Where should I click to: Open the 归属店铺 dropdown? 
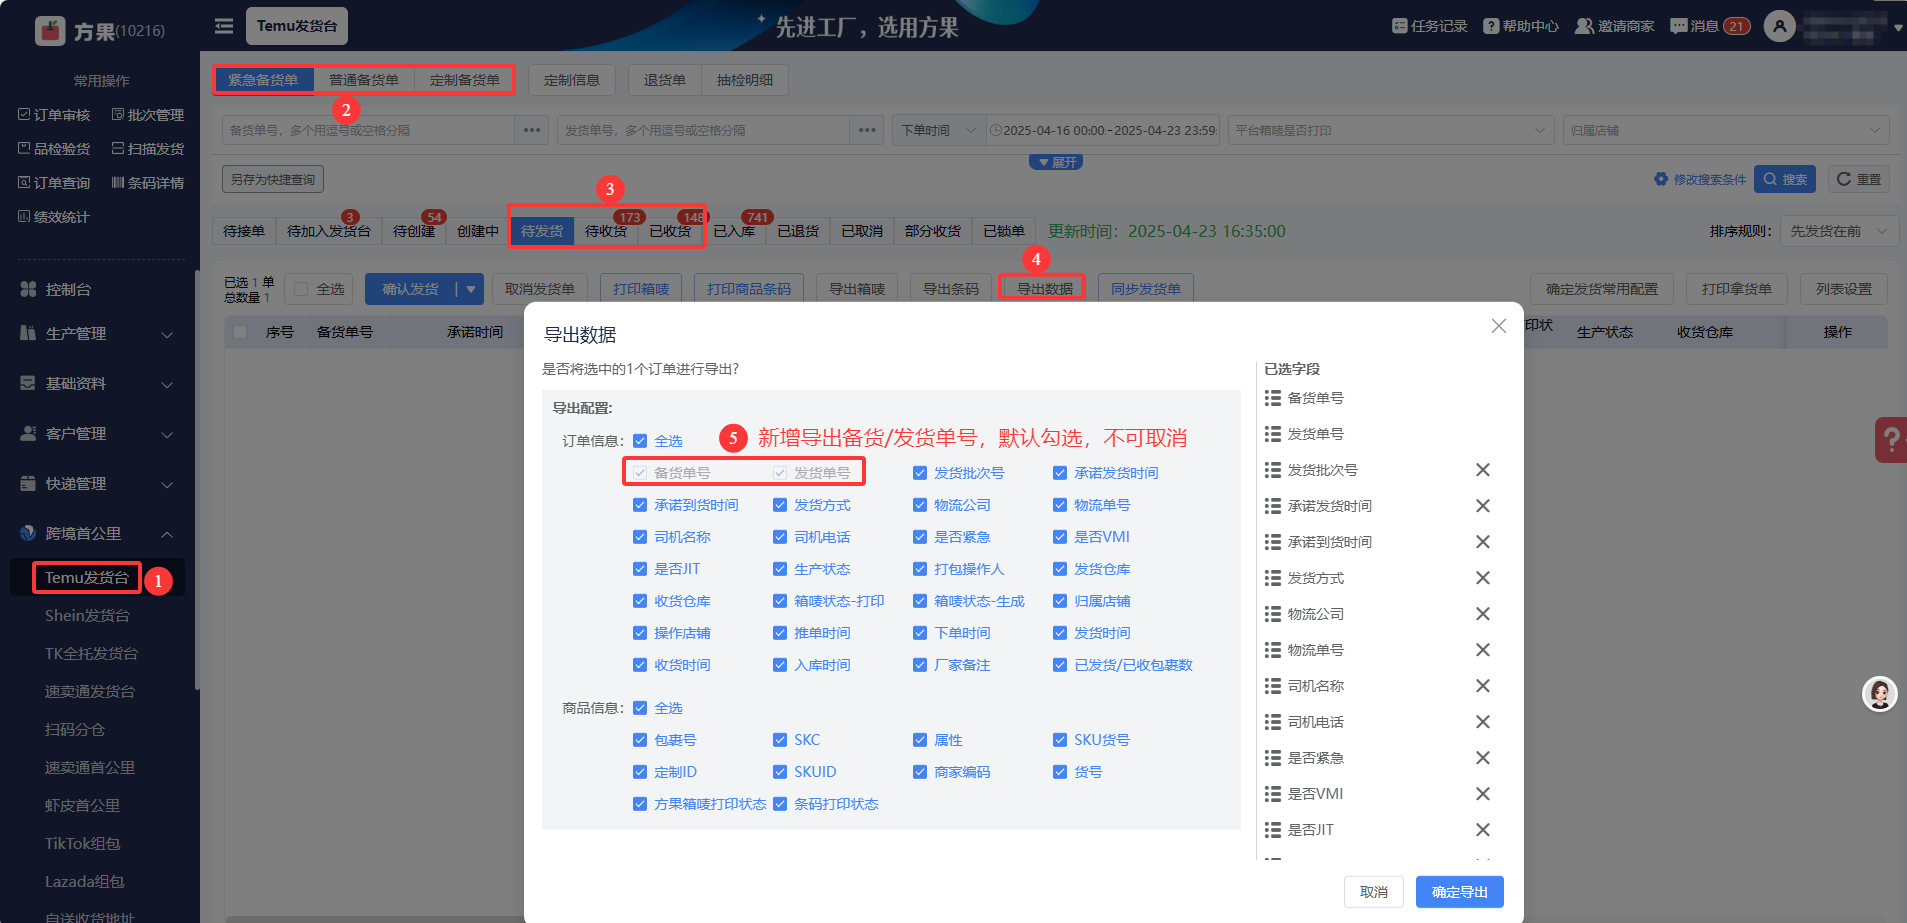click(1726, 130)
